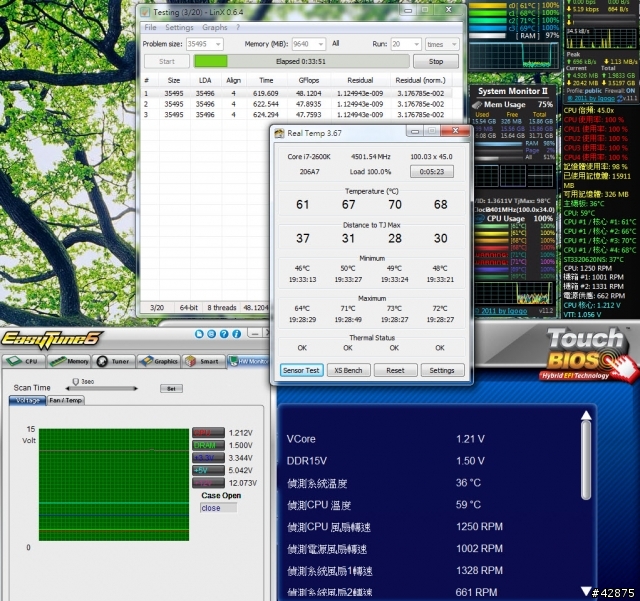Click the All link beside Memory in LinX
Viewport: 640px width, 601px height.
pos(336,43)
